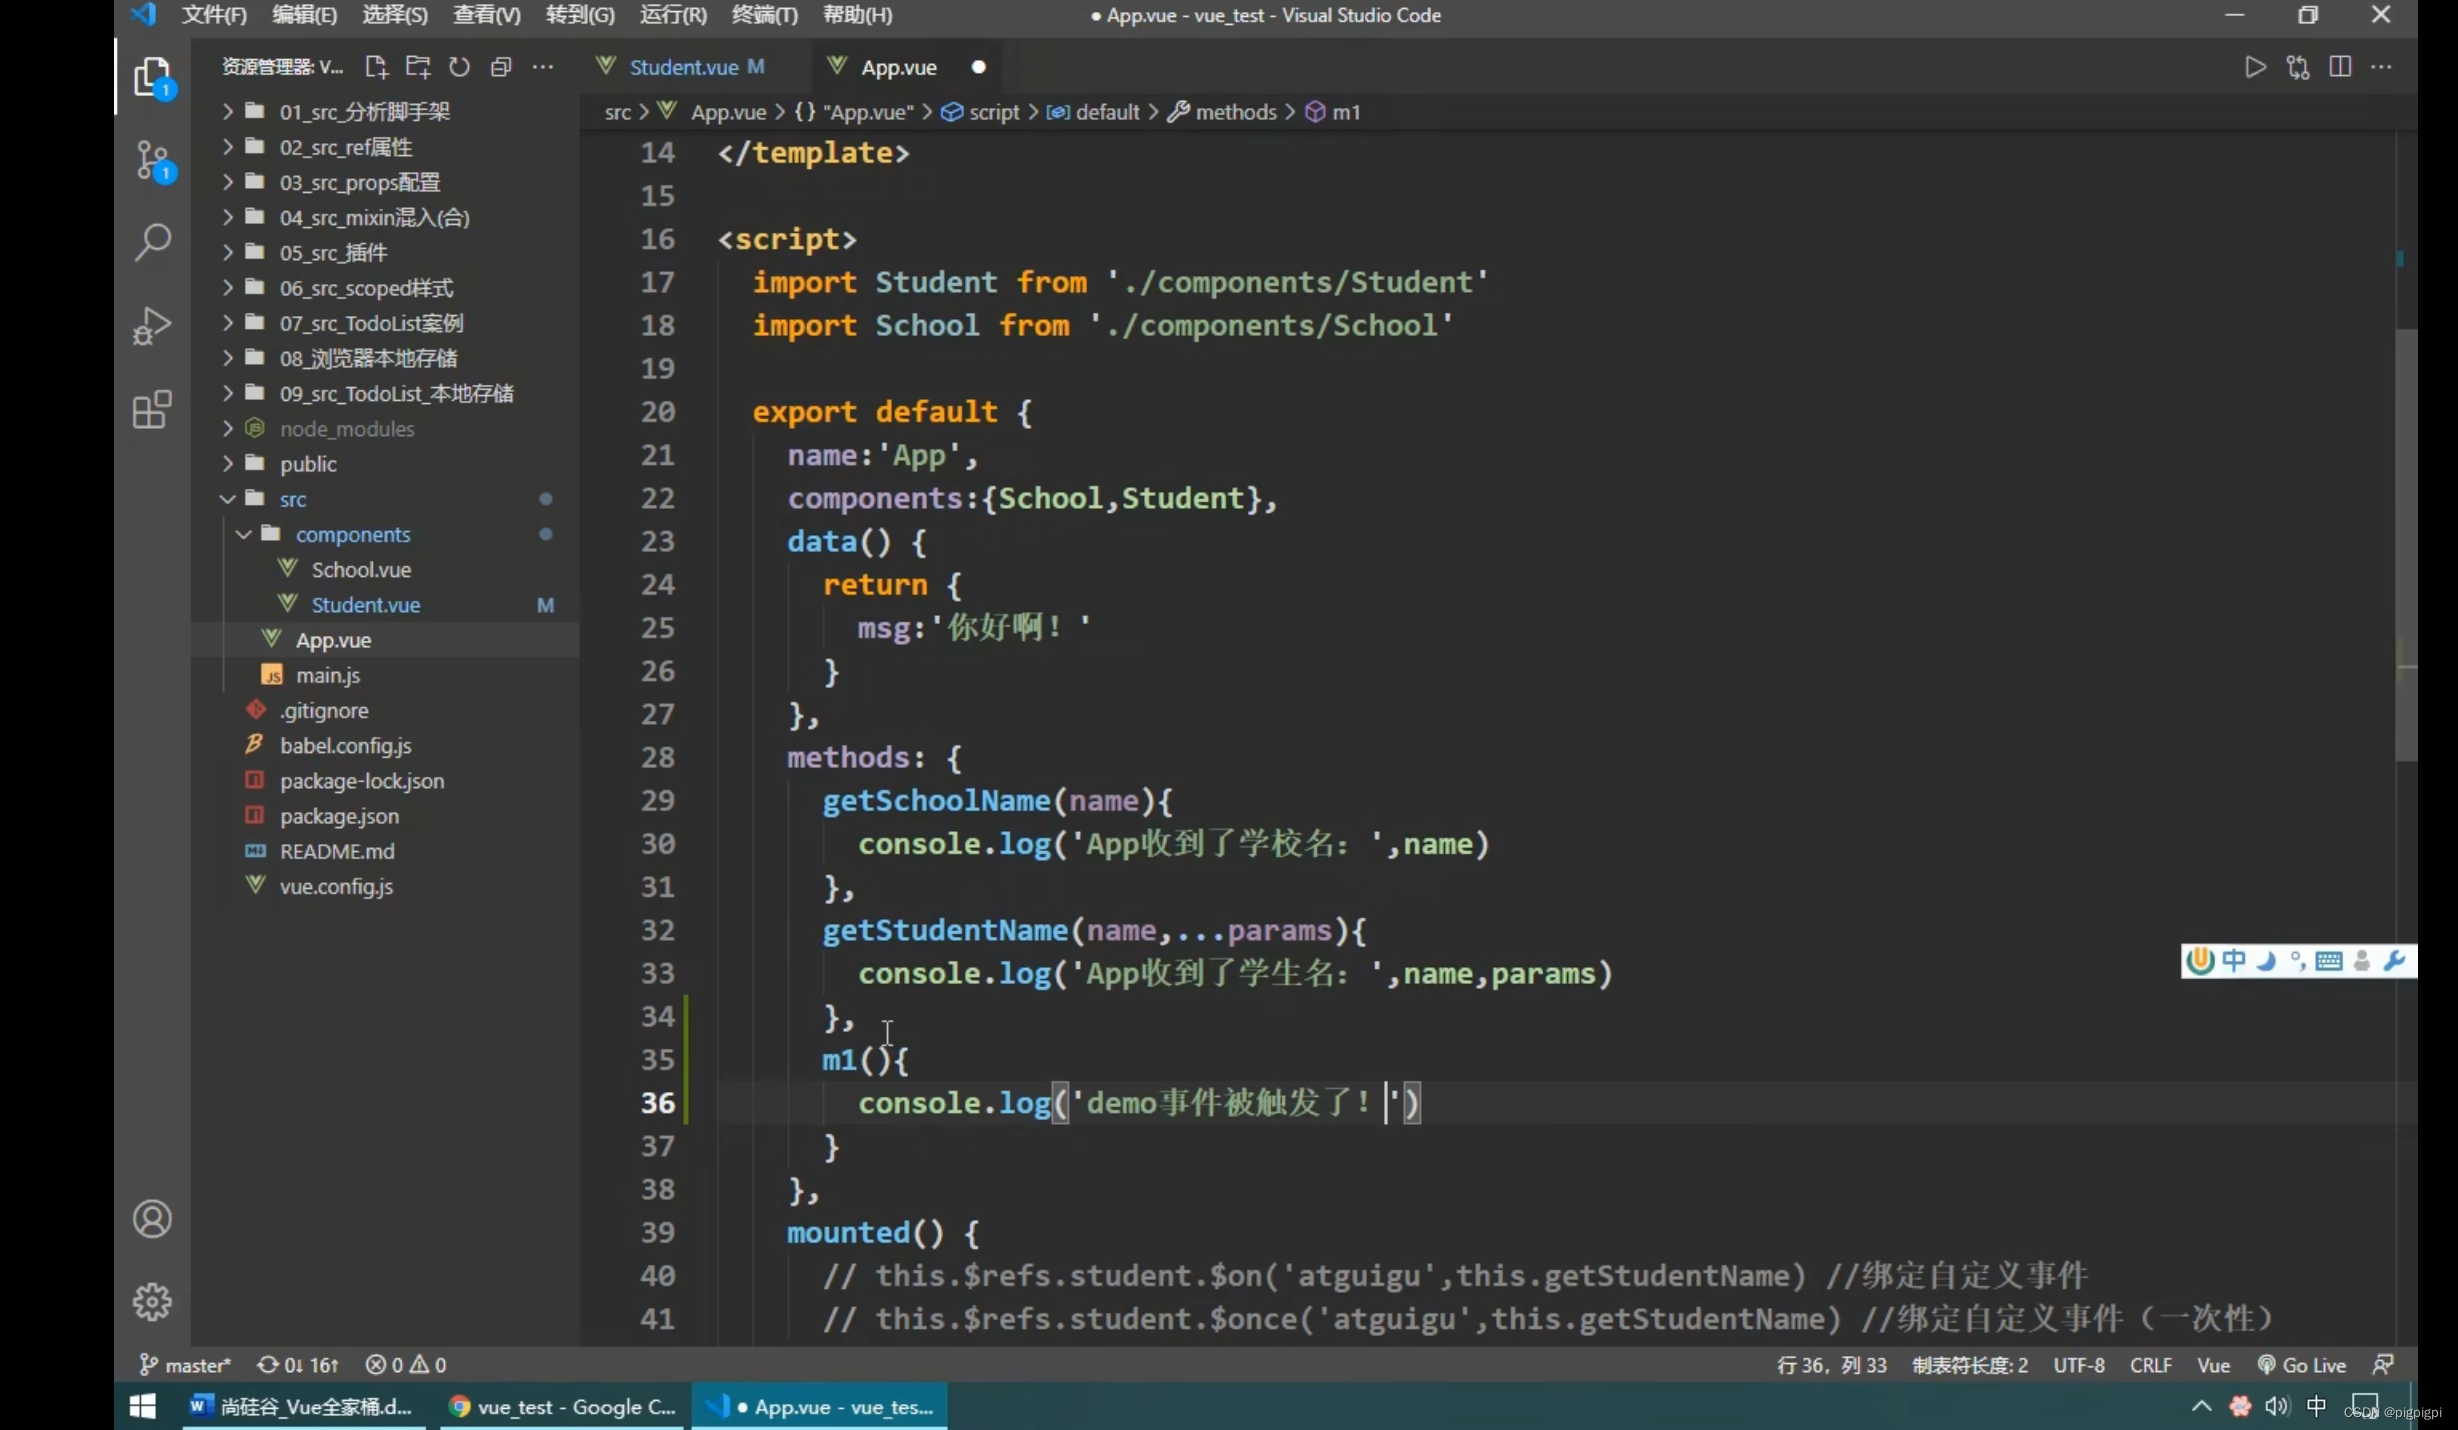Viewport: 2458px width, 1430px height.
Task: Open the Accounts menu icon
Action: click(152, 1219)
